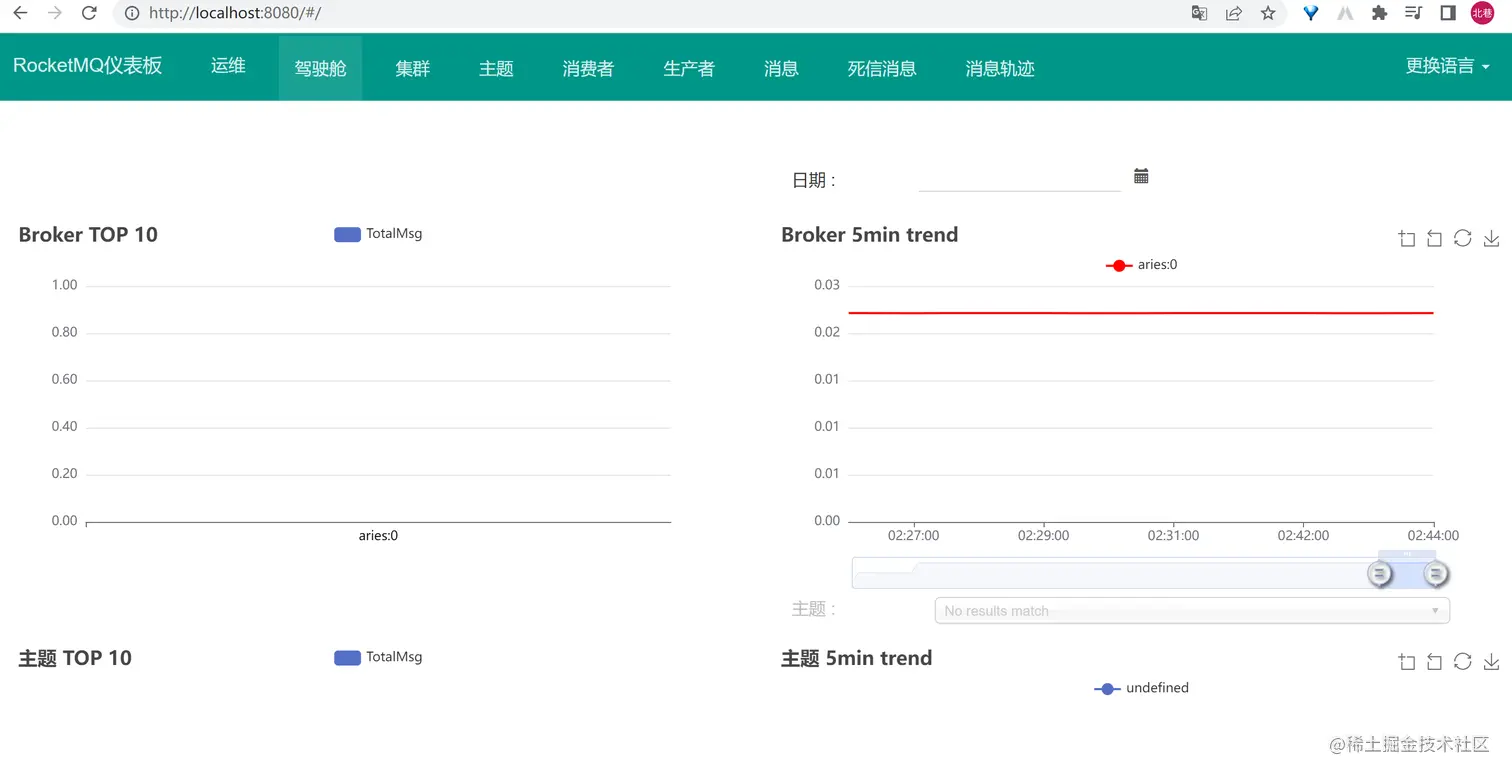Go back with the browser back arrow
The height and width of the screenshot is (777, 1512).
pos(20,13)
